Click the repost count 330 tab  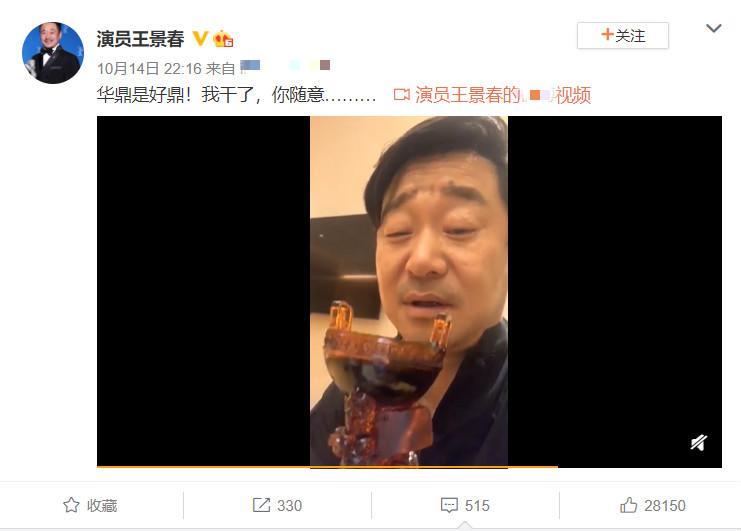(277, 505)
